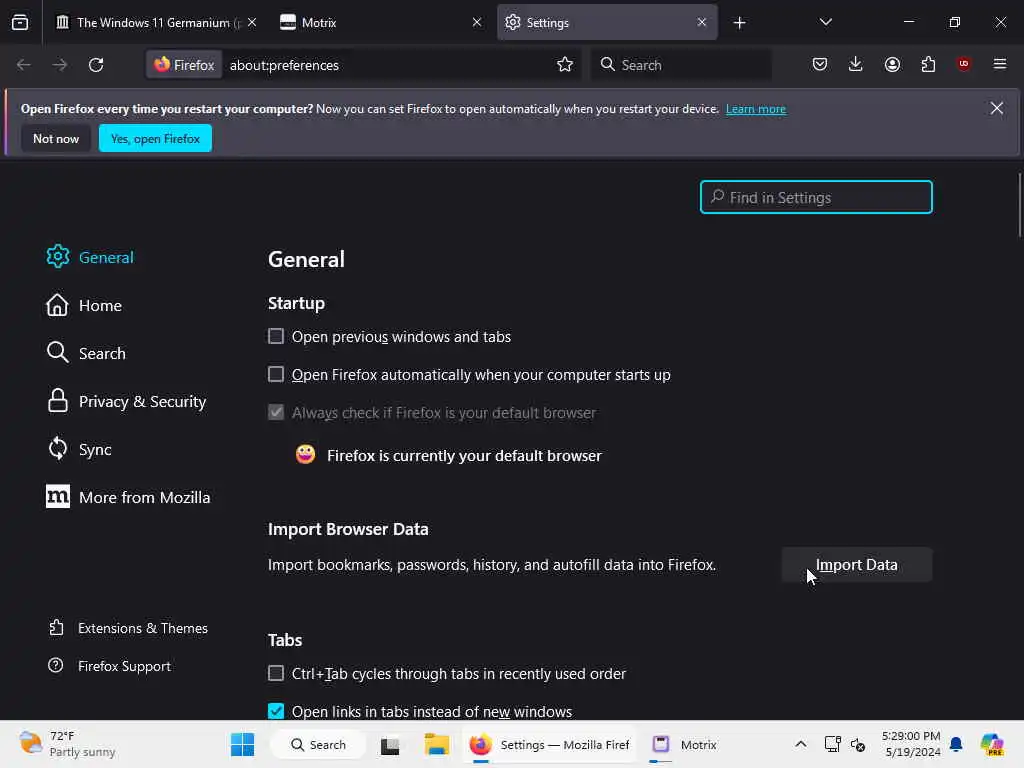Dismiss the startup notification bar
The height and width of the screenshot is (768, 1024).
997,108
